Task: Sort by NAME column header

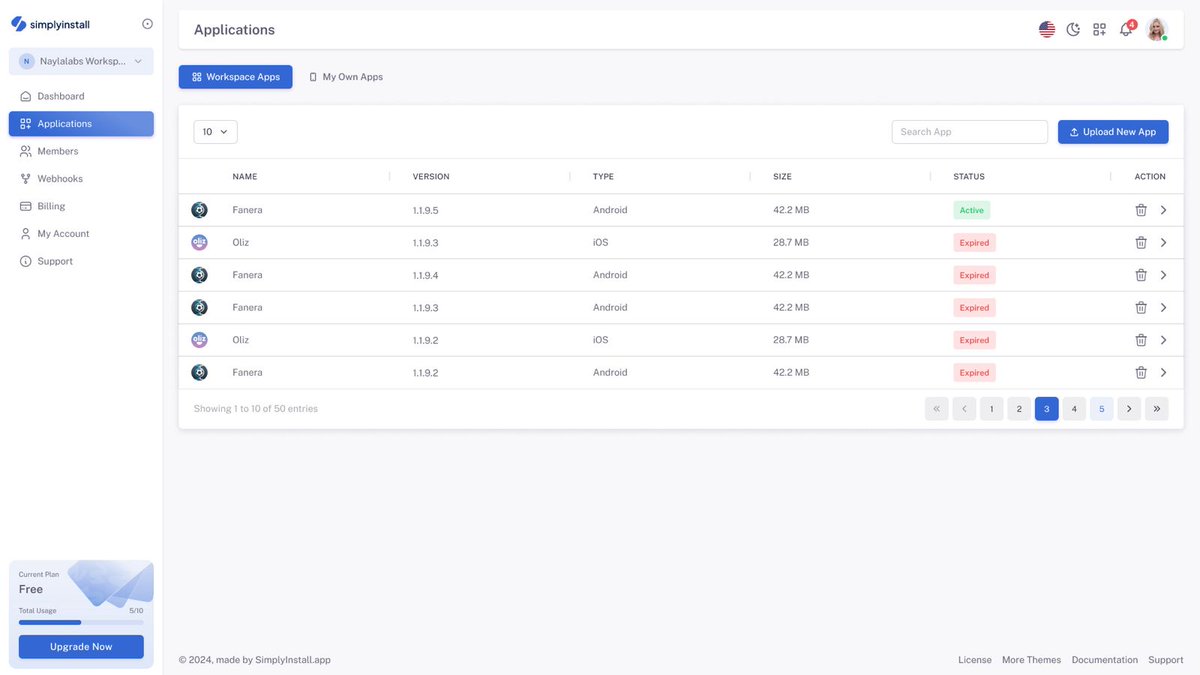Action: point(245,177)
